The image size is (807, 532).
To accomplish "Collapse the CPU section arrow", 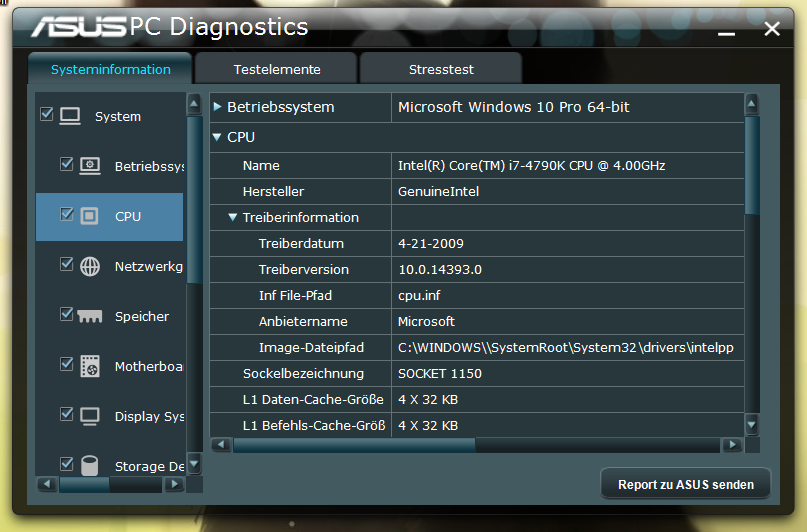I will tap(217, 137).
